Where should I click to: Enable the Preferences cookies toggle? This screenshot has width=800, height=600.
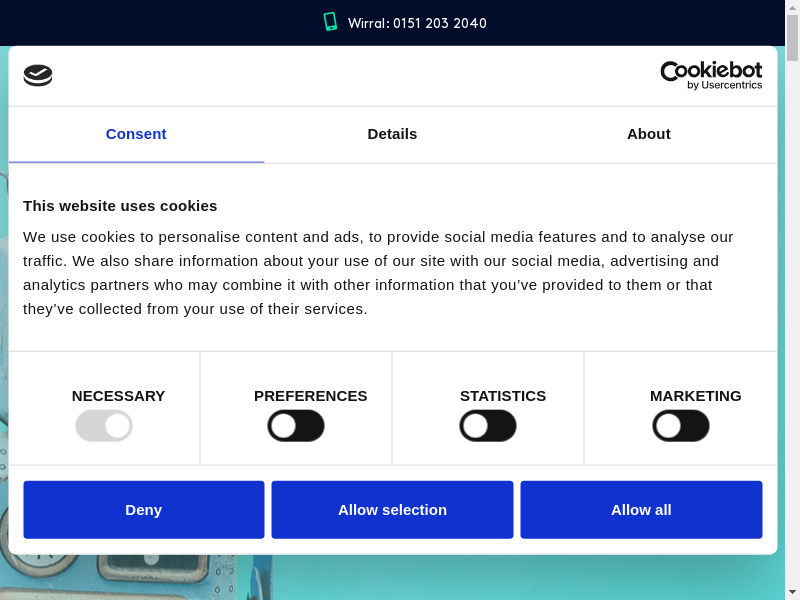(x=296, y=426)
